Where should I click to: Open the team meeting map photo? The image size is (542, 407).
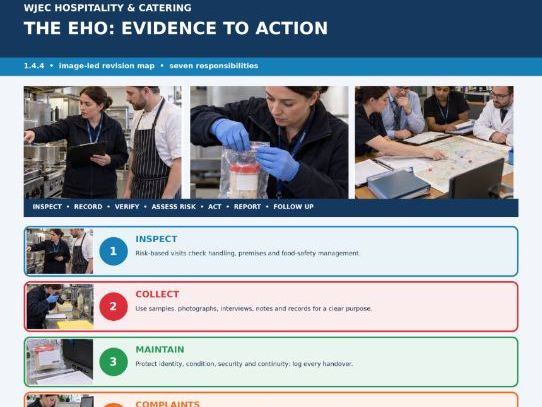click(x=434, y=142)
